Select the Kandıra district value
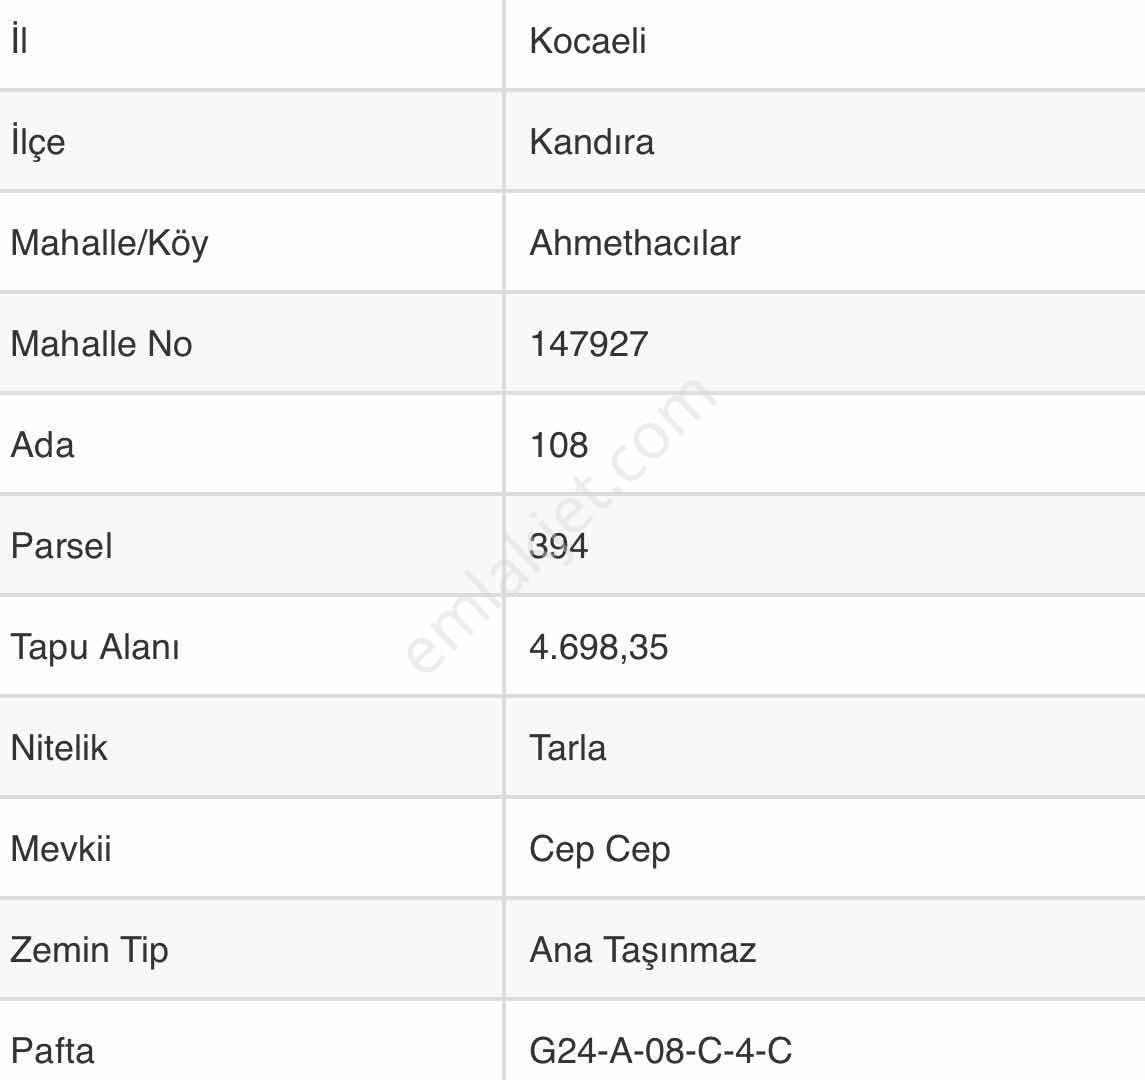Image resolution: width=1145 pixels, height=1080 pixels. pos(591,142)
